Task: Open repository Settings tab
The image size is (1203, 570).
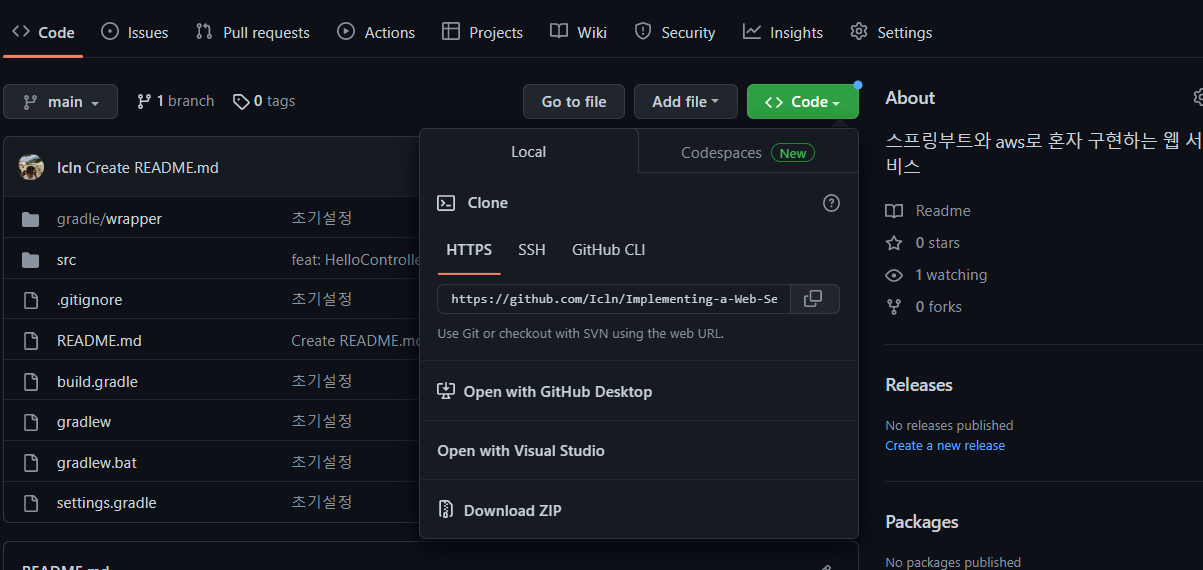Action: [x=891, y=32]
